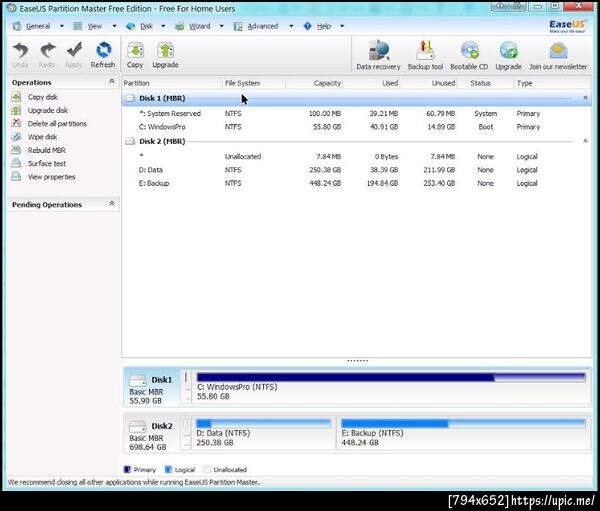Click the EaseUS logo
600x511 pixels.
coord(567,26)
